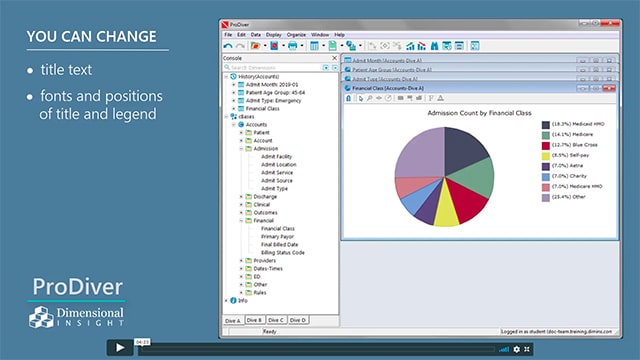
Task: Click the Print toolbar icon
Action: pos(293,46)
